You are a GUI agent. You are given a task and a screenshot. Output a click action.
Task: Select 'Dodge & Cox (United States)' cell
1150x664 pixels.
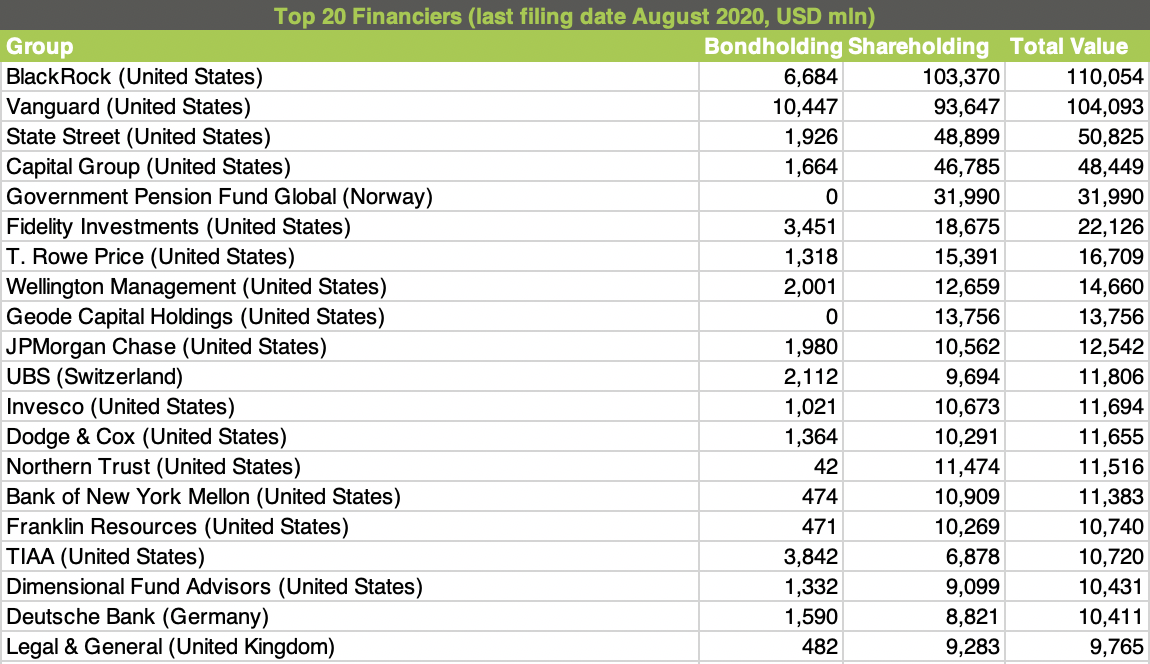[x=350, y=437]
